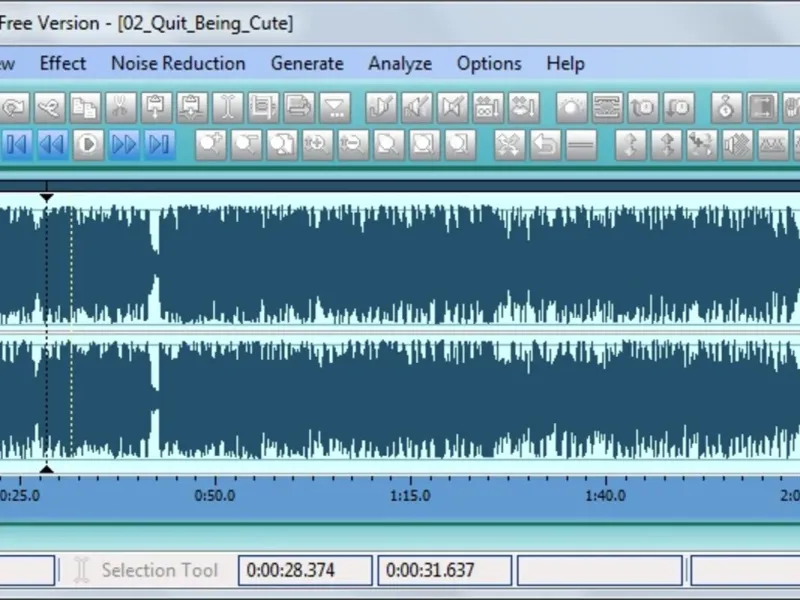The image size is (800, 600).
Task: Click the selection end field 0:00:31.637
Action: [x=444, y=570]
